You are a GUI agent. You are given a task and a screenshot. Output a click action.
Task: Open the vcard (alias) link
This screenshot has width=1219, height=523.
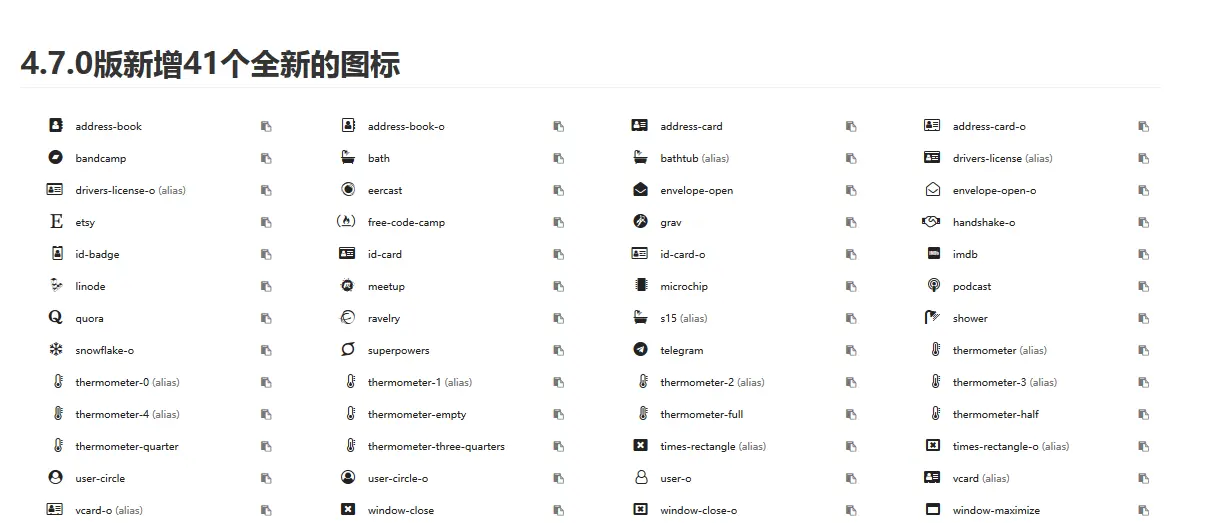981,478
